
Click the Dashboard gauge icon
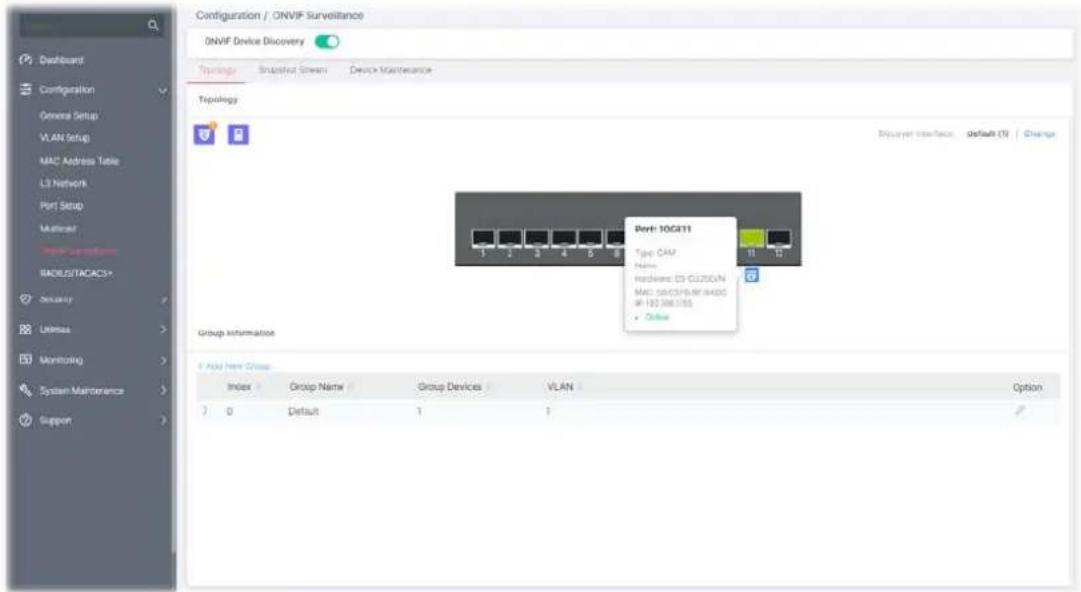[x=26, y=59]
